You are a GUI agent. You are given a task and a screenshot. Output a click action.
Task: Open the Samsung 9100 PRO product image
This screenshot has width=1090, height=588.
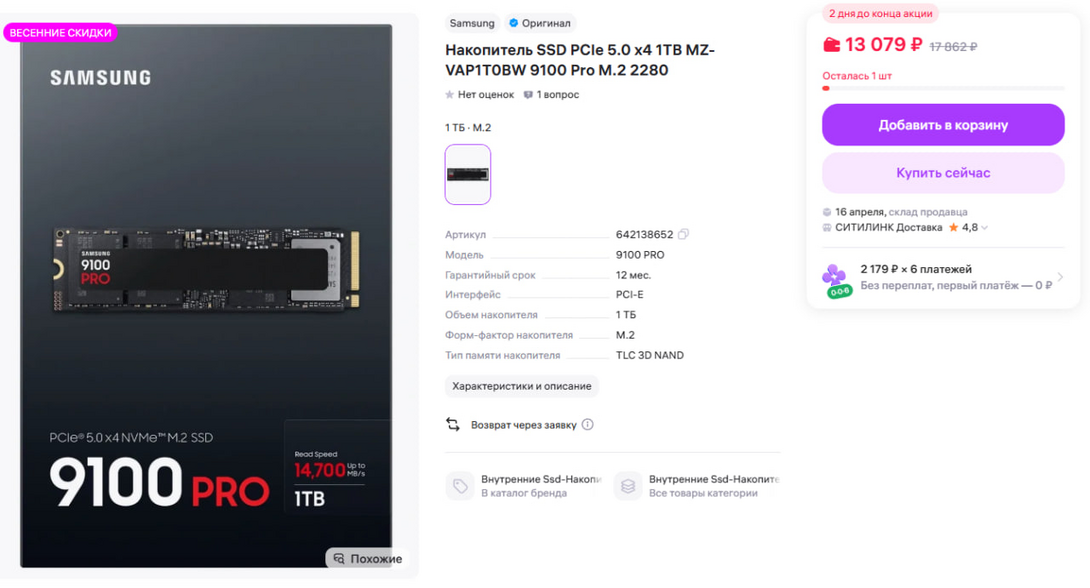point(206,290)
